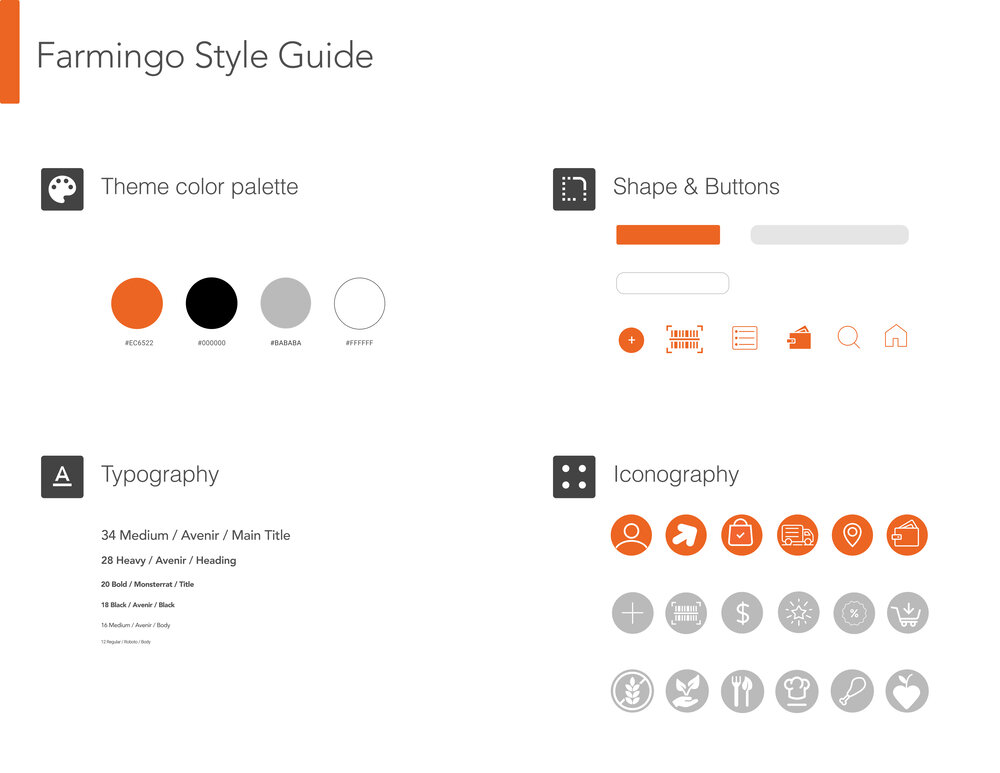Click the orange location pin icon
Viewport: 1000px width, 773px height.
point(852,535)
